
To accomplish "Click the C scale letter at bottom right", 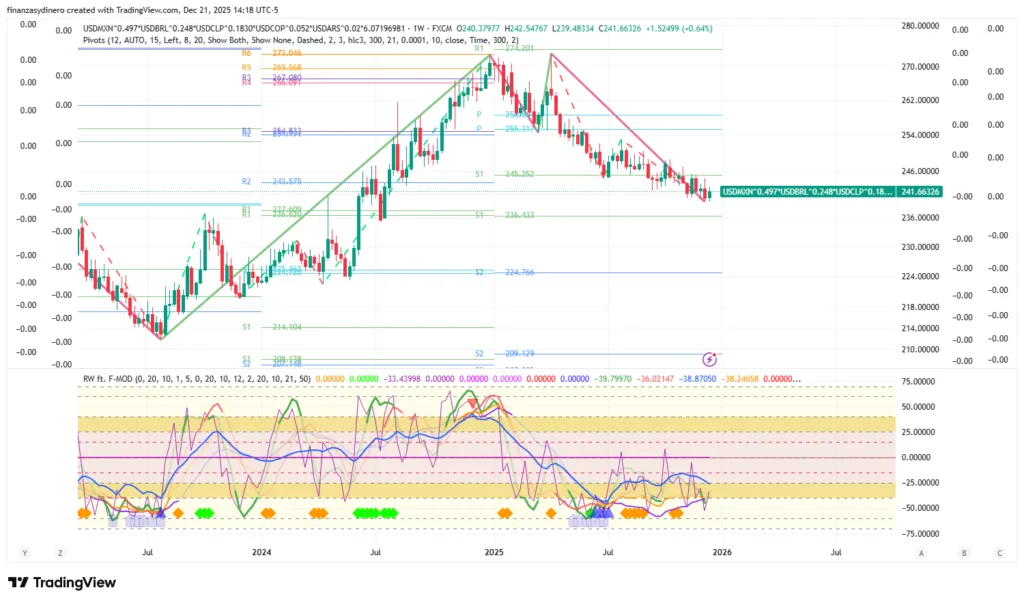I will click(x=998, y=552).
